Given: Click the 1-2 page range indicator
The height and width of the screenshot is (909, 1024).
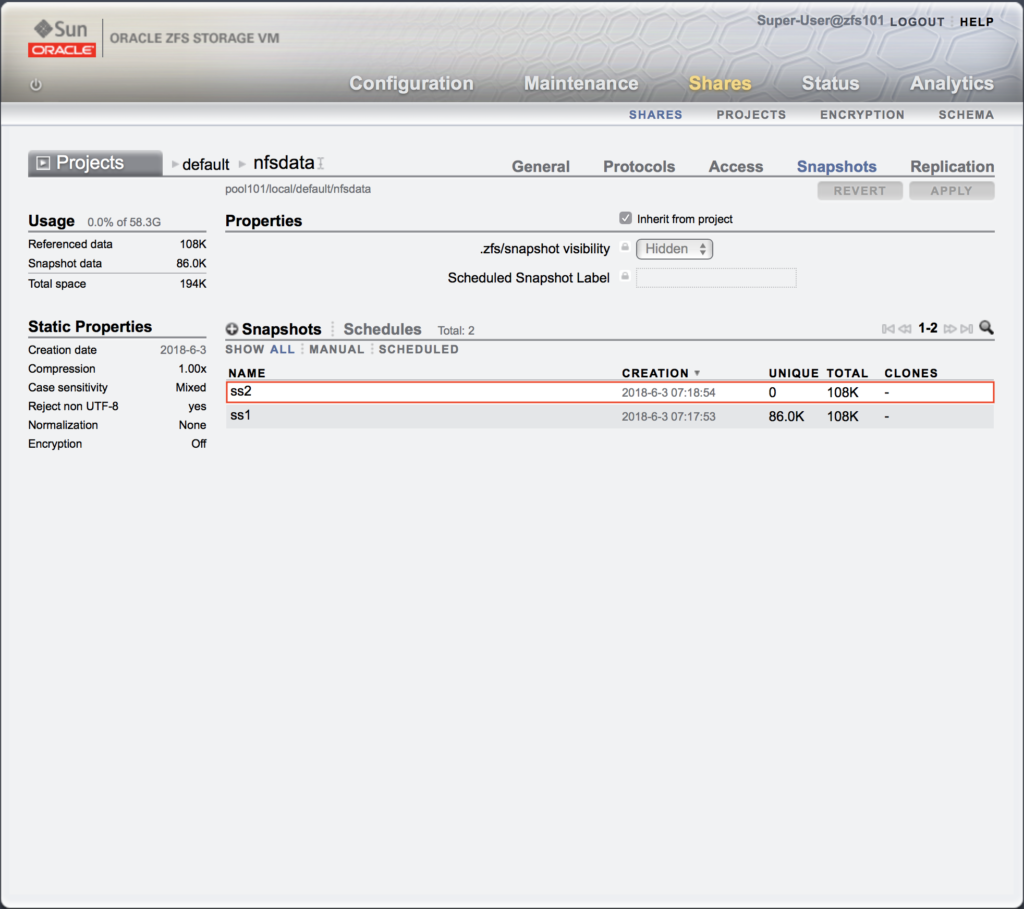Looking at the screenshot, I should click(927, 328).
